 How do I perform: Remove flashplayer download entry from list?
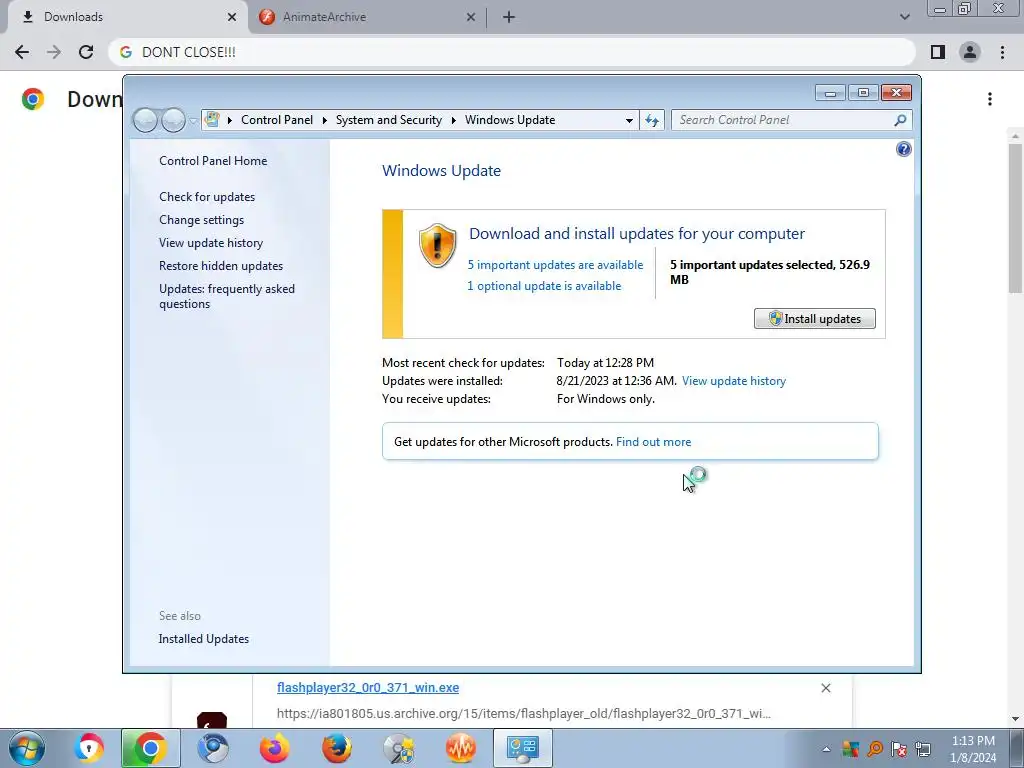825,688
